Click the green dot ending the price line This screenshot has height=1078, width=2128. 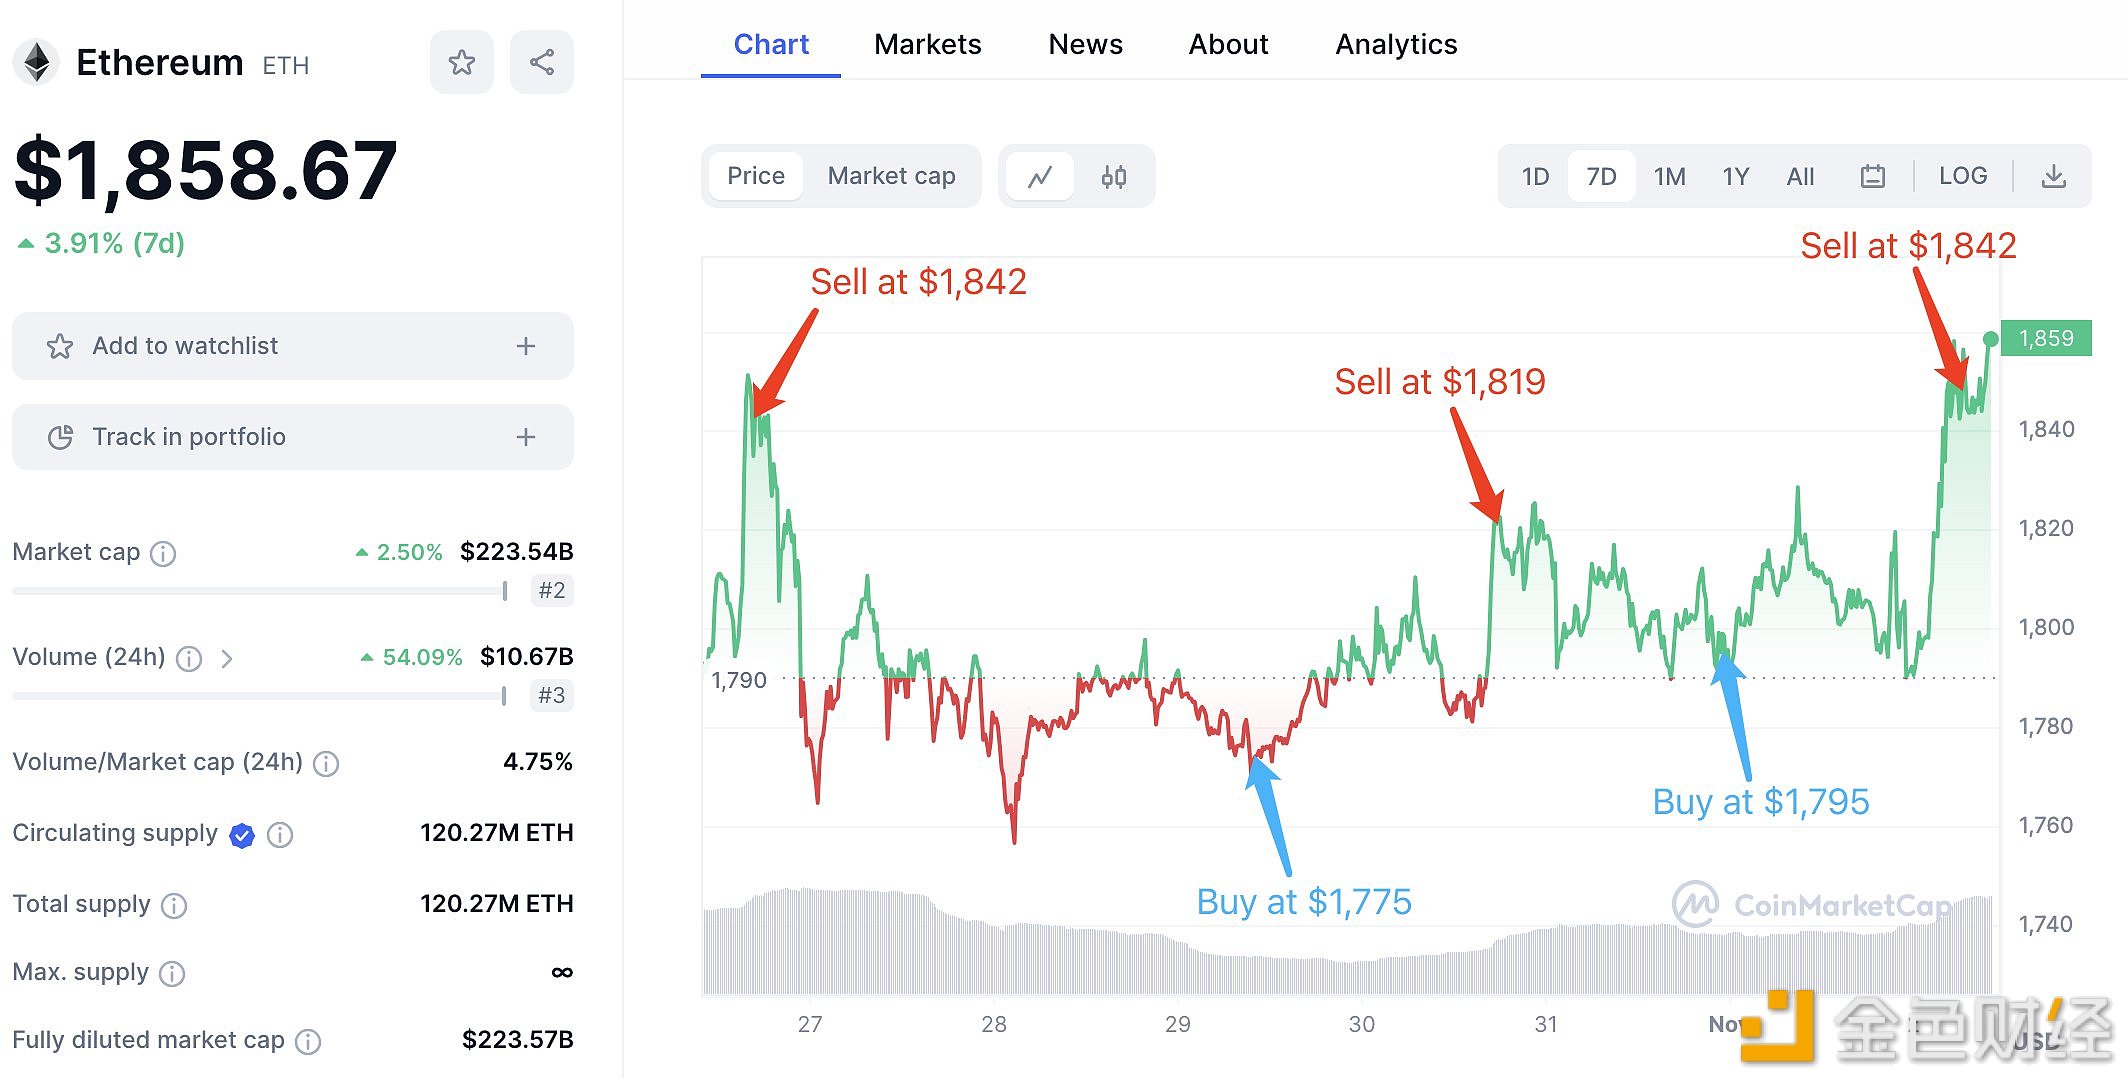coord(1990,339)
